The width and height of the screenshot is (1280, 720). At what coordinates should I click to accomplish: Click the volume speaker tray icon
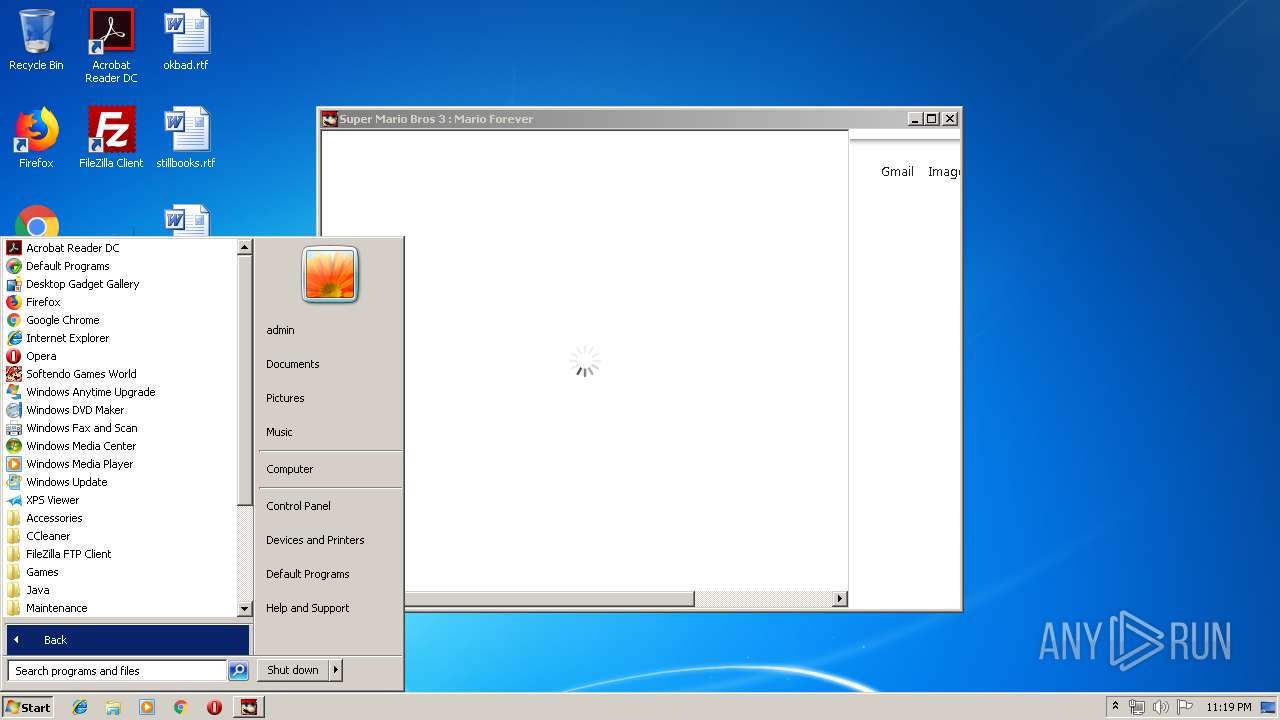(1160, 707)
